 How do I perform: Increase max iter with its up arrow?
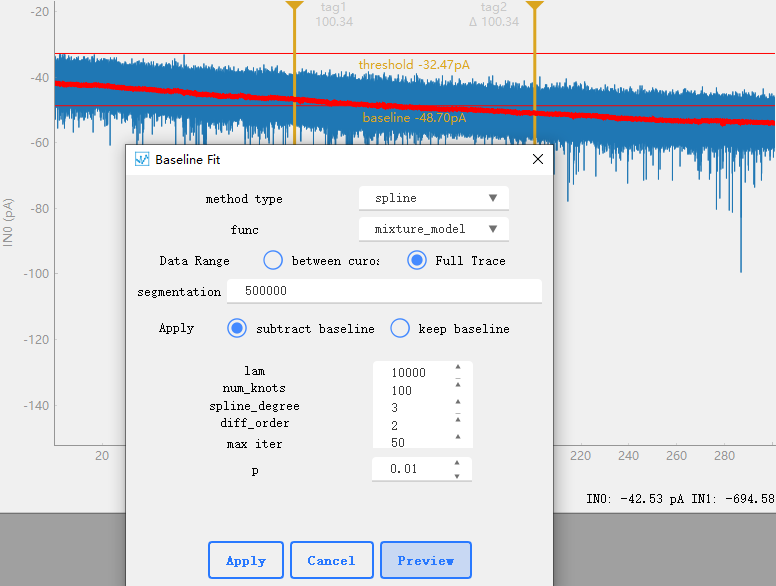[458, 437]
